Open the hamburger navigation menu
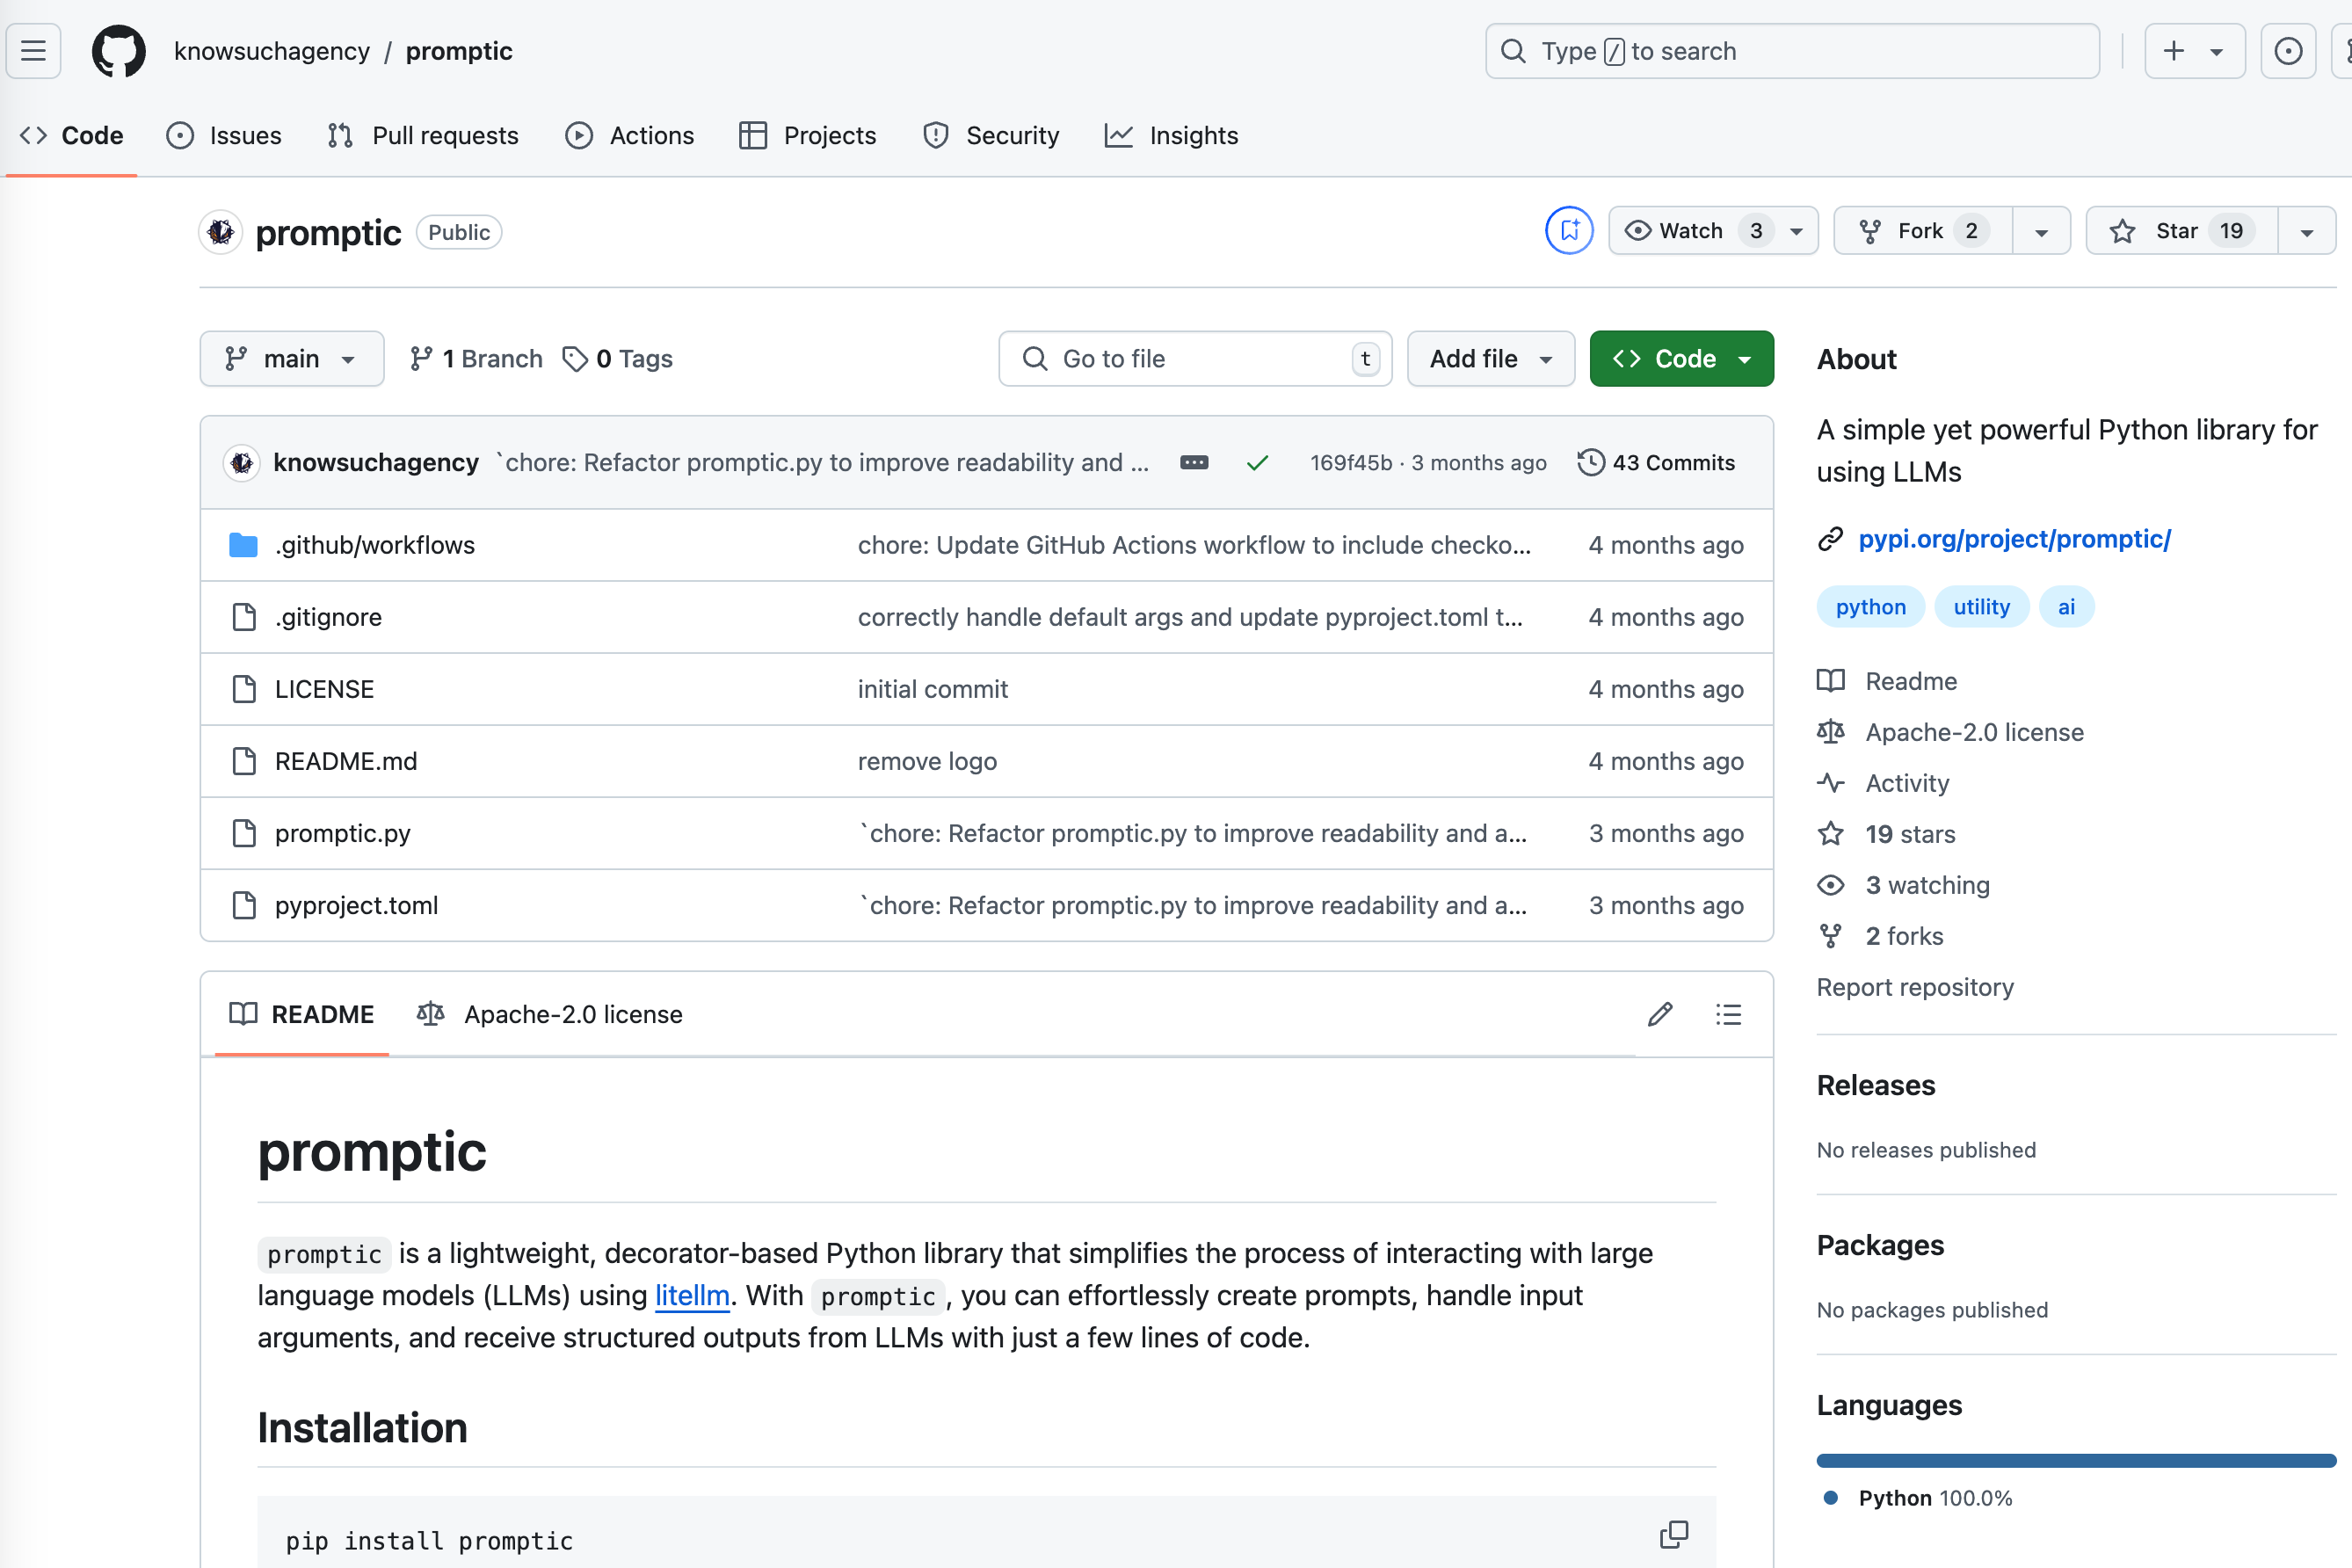The image size is (2352, 1568). tap(33, 51)
